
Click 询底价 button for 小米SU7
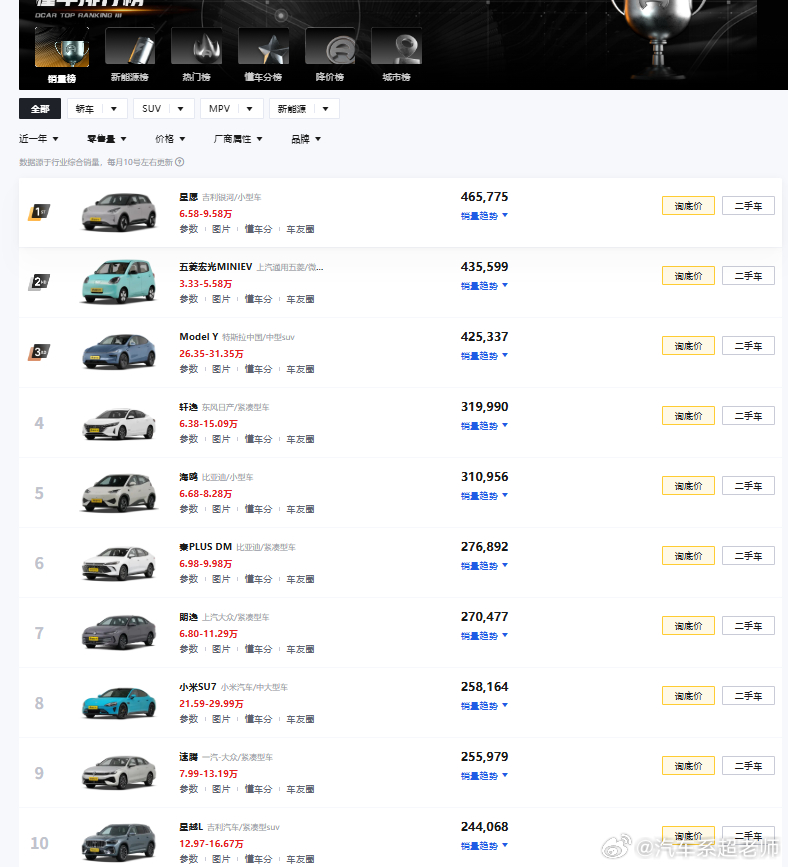[688, 696]
